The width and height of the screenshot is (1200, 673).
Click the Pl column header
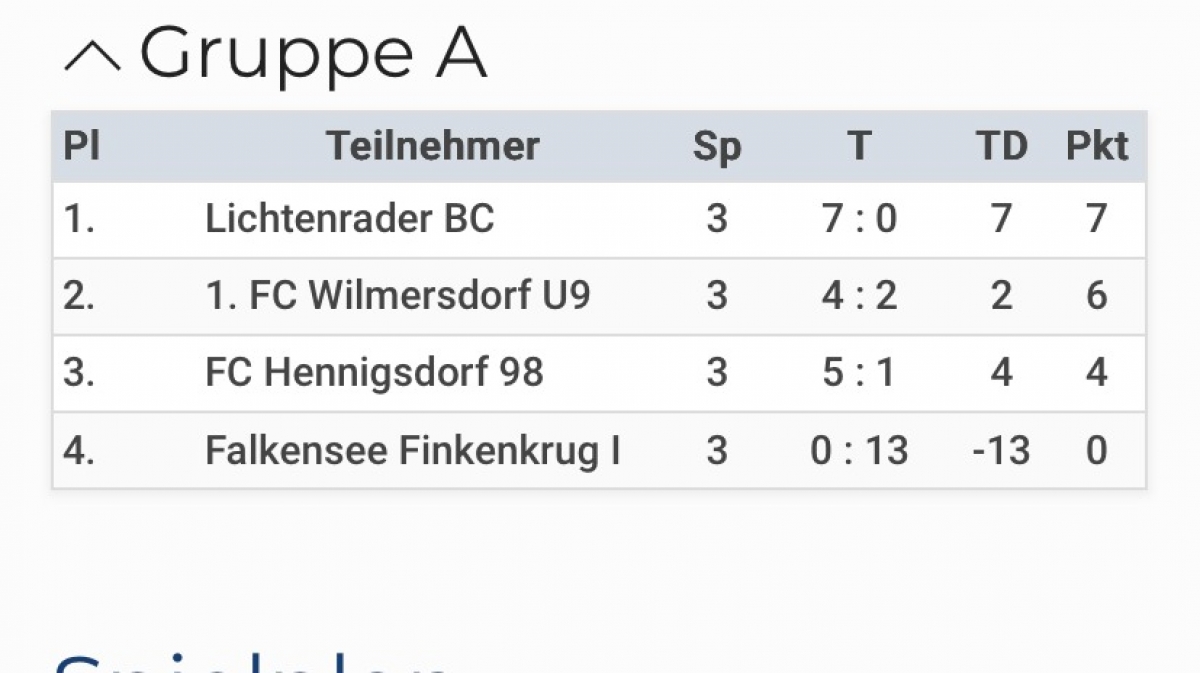point(82,147)
